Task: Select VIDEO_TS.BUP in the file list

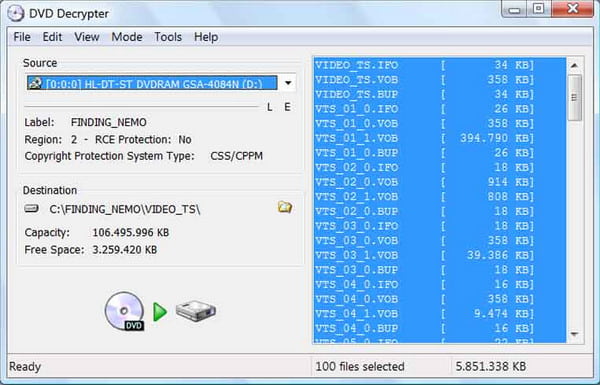Action: point(440,94)
